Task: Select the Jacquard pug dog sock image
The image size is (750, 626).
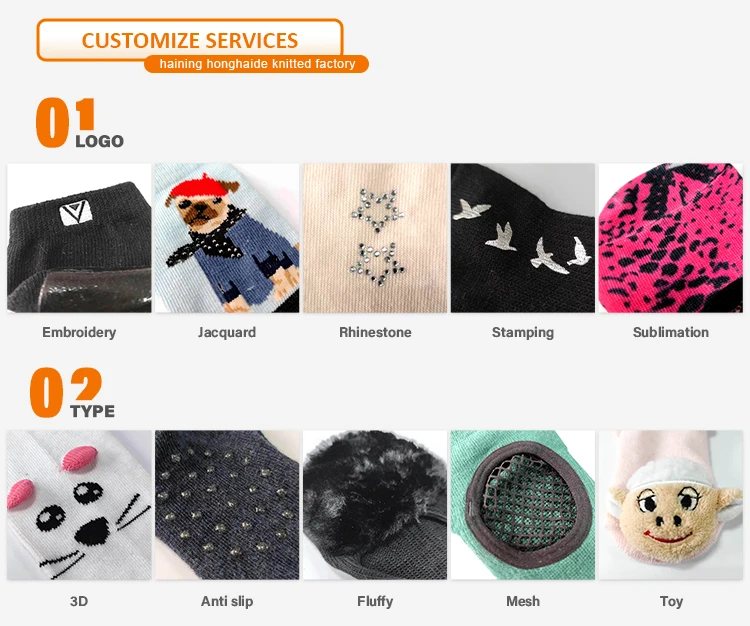Action: (x=227, y=238)
